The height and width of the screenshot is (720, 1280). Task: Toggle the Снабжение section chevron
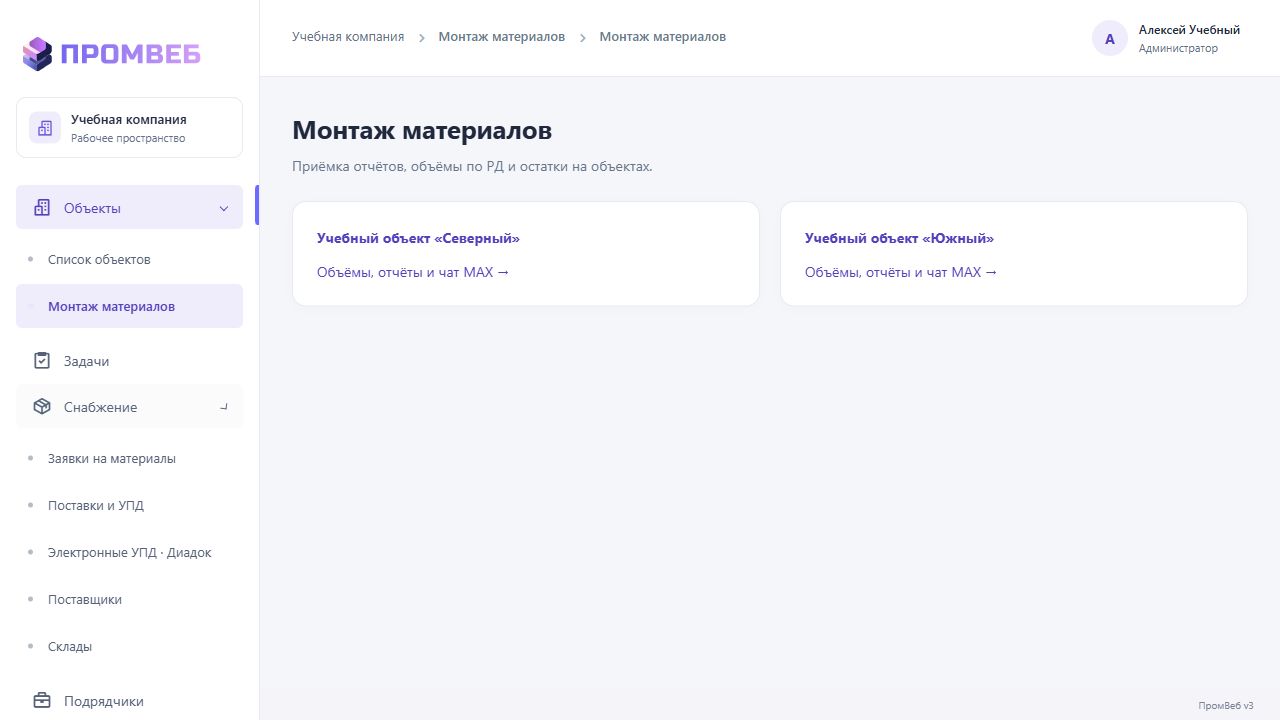(224, 407)
